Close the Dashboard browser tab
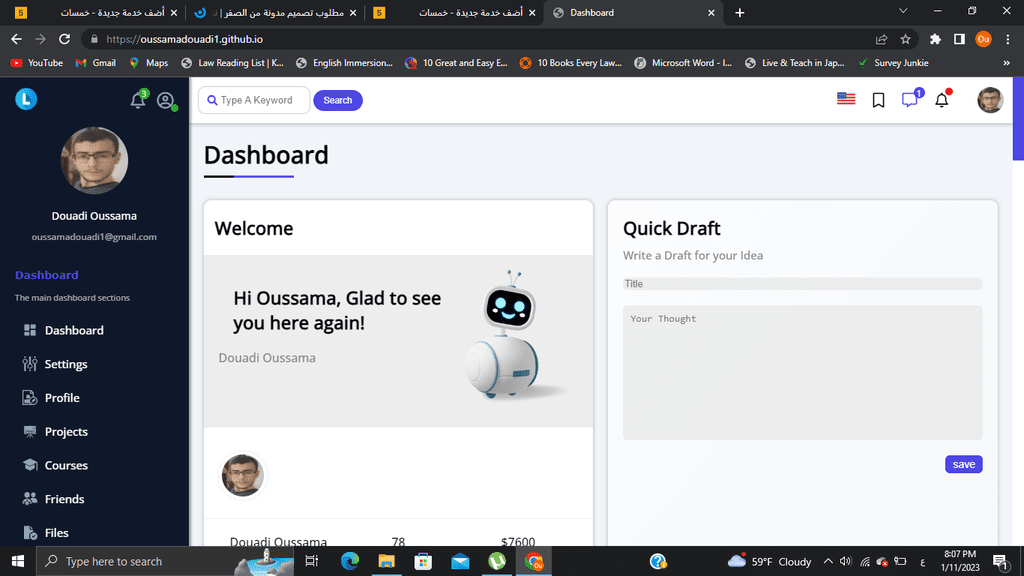Image resolution: width=1024 pixels, height=576 pixels. tap(711, 12)
